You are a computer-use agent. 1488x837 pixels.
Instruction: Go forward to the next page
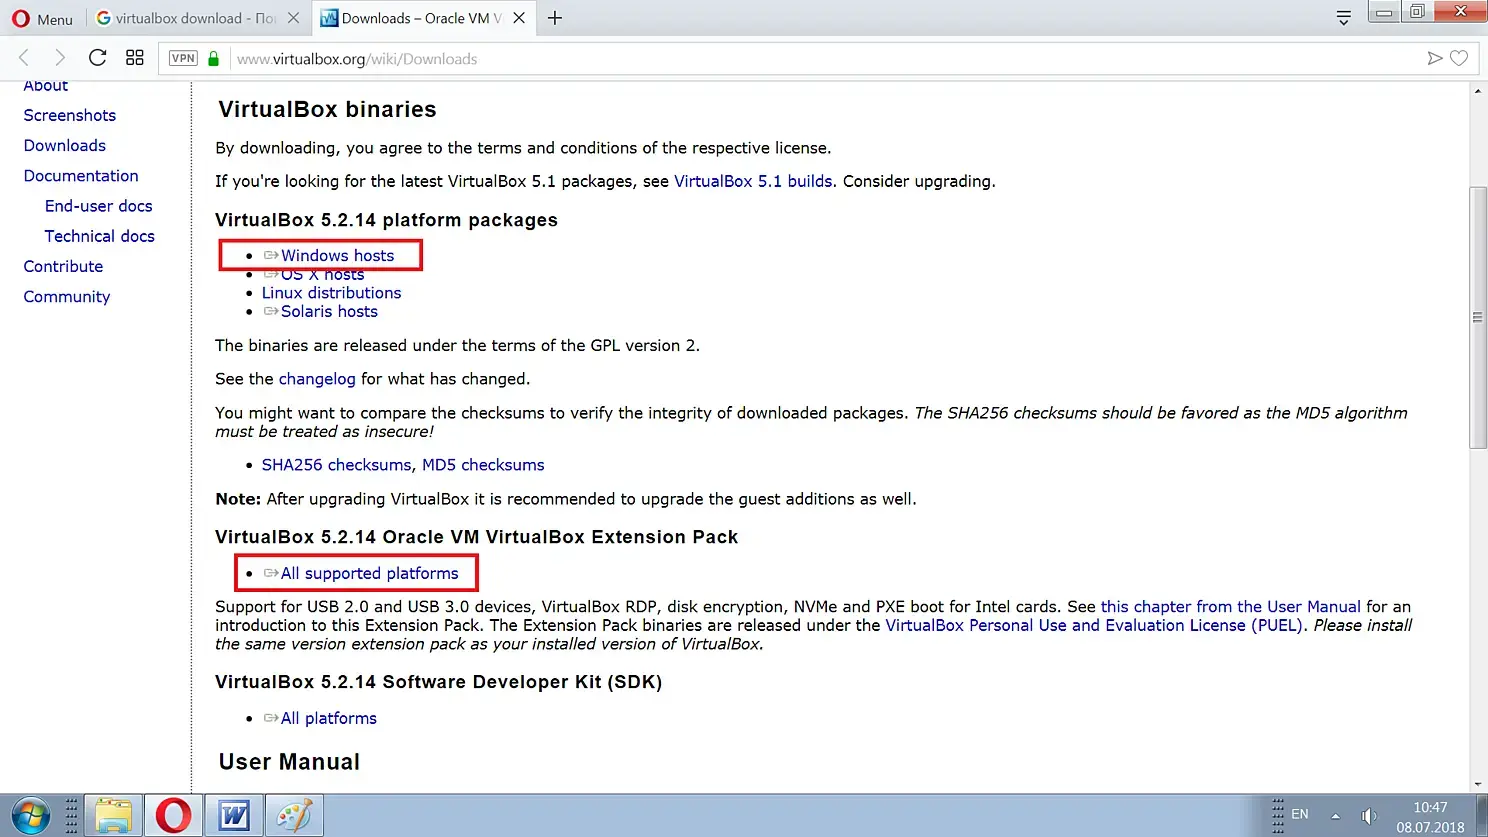tap(60, 58)
